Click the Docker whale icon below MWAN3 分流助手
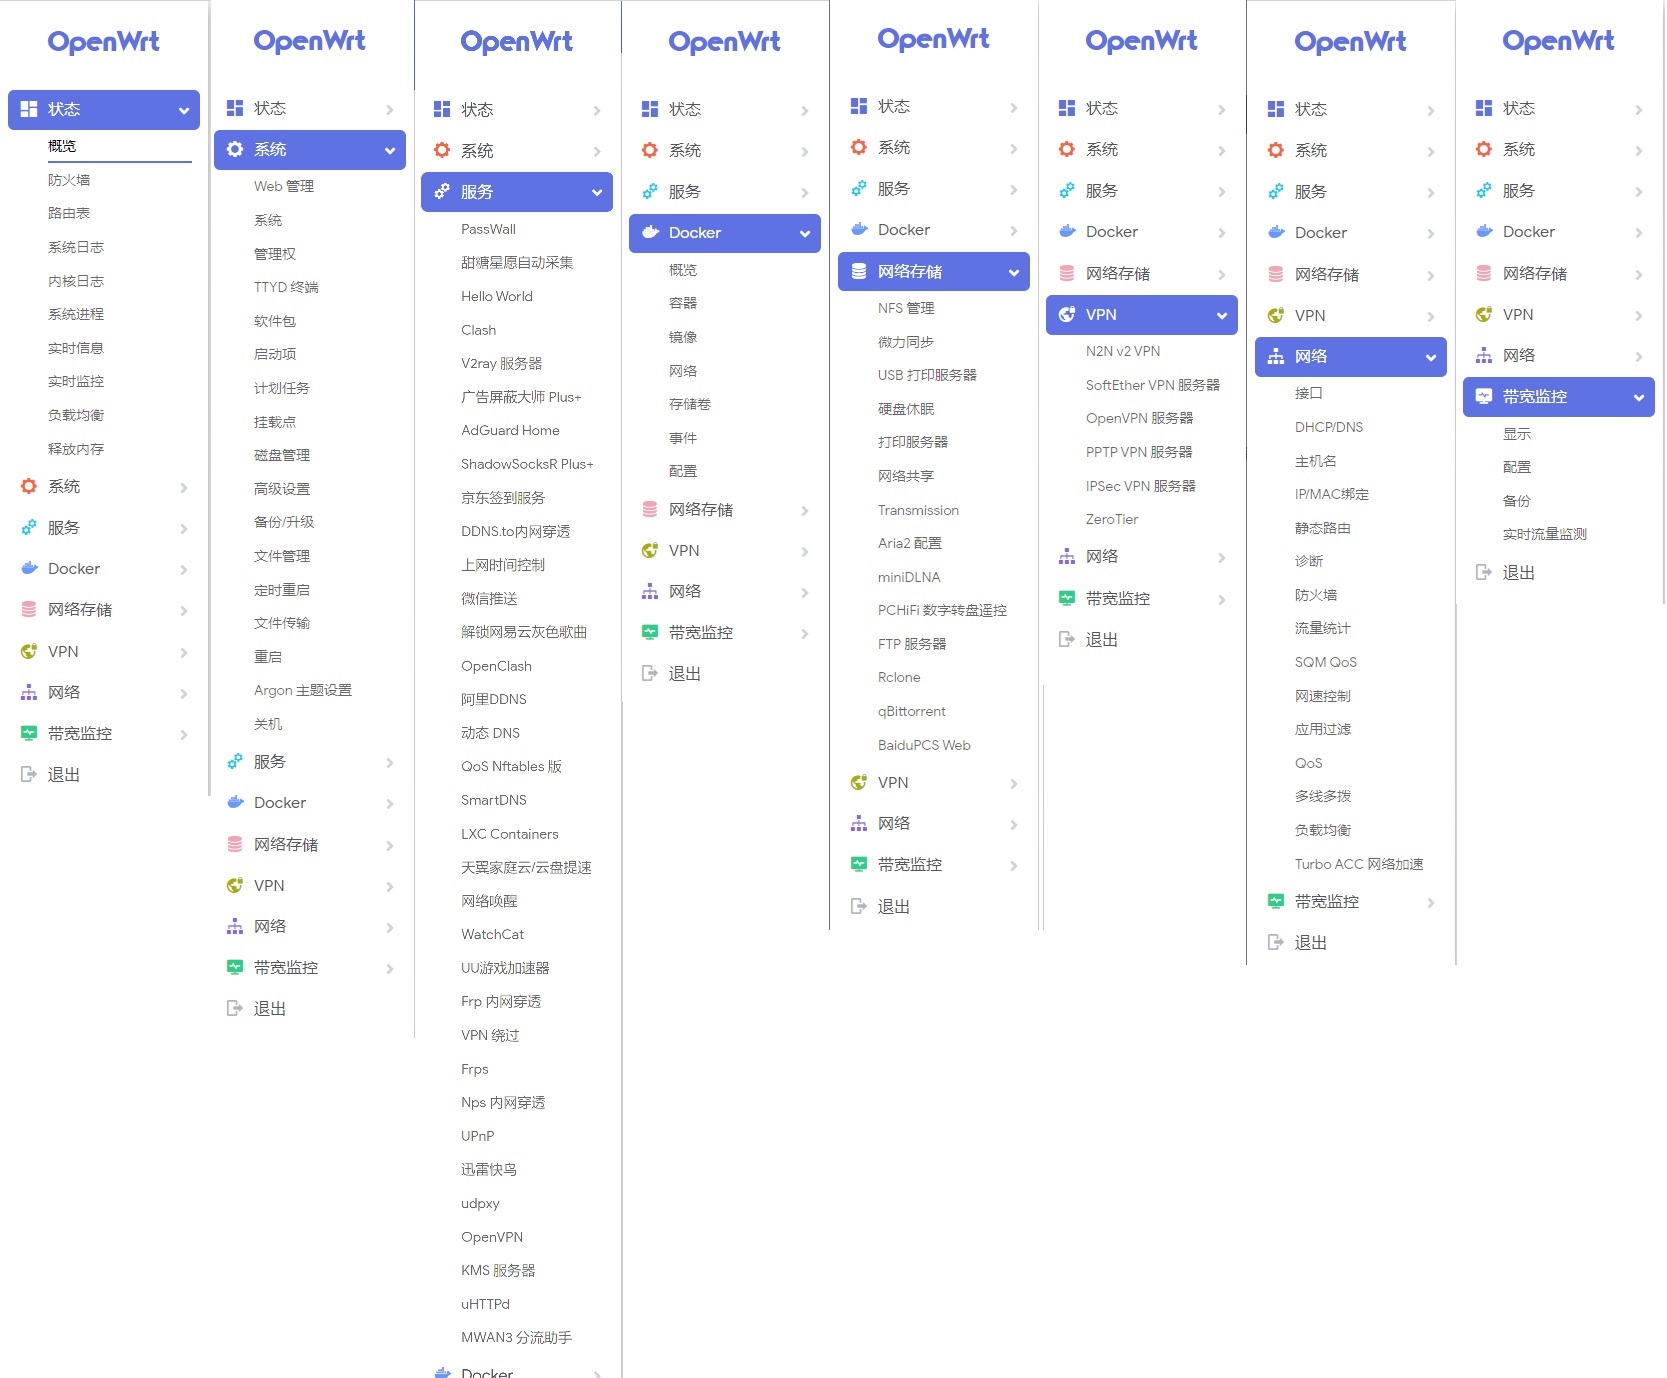 click(442, 1372)
